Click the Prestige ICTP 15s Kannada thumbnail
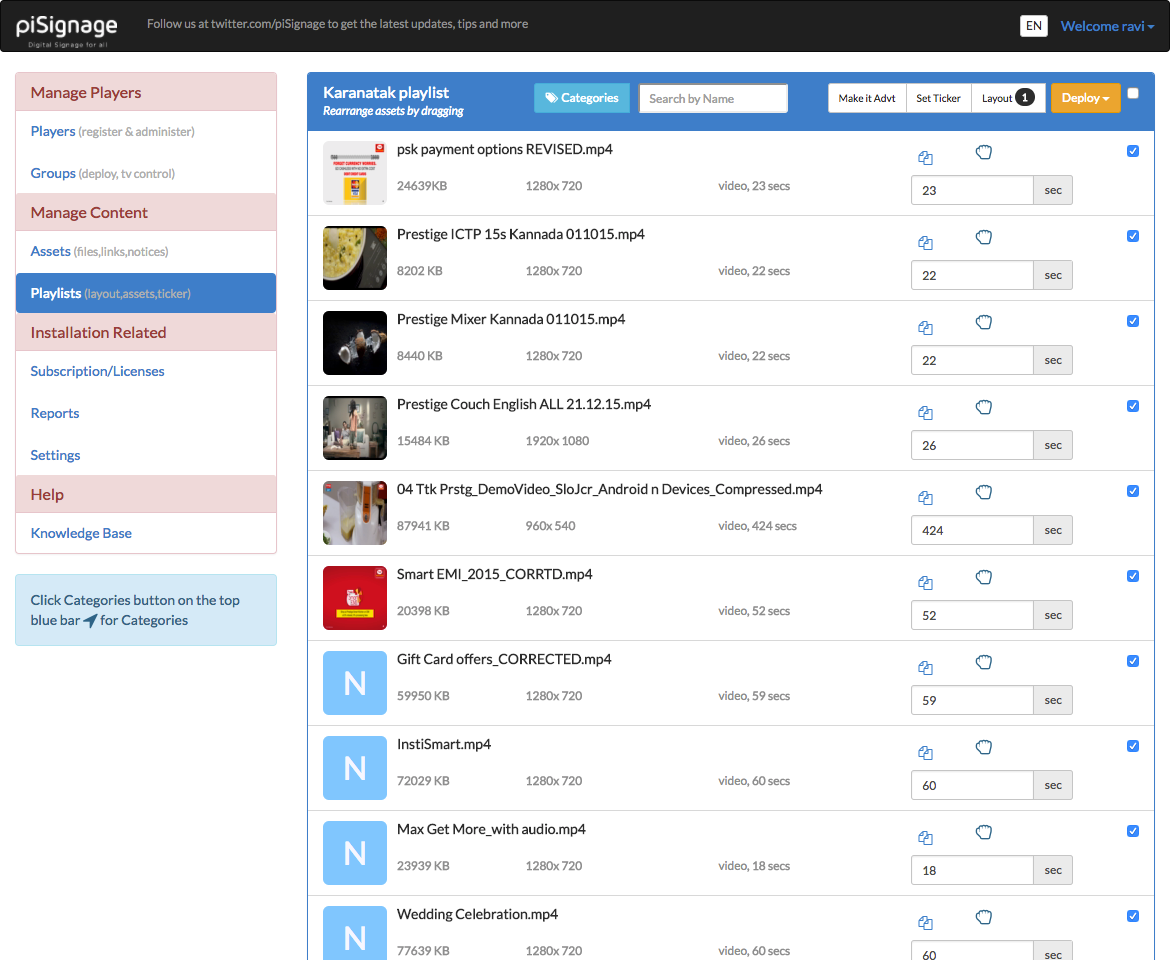The width and height of the screenshot is (1170, 960). pos(355,258)
